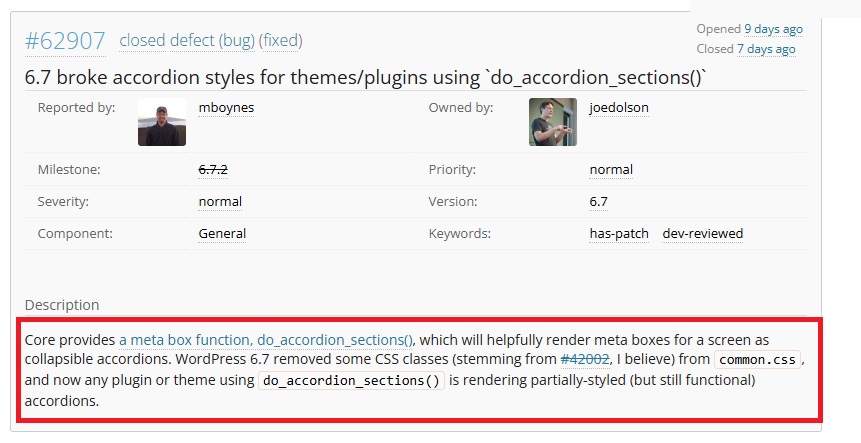Screen dimensions: 861x443
Task: Open the "7 days ago" closed timestamp
Action: tap(766, 49)
